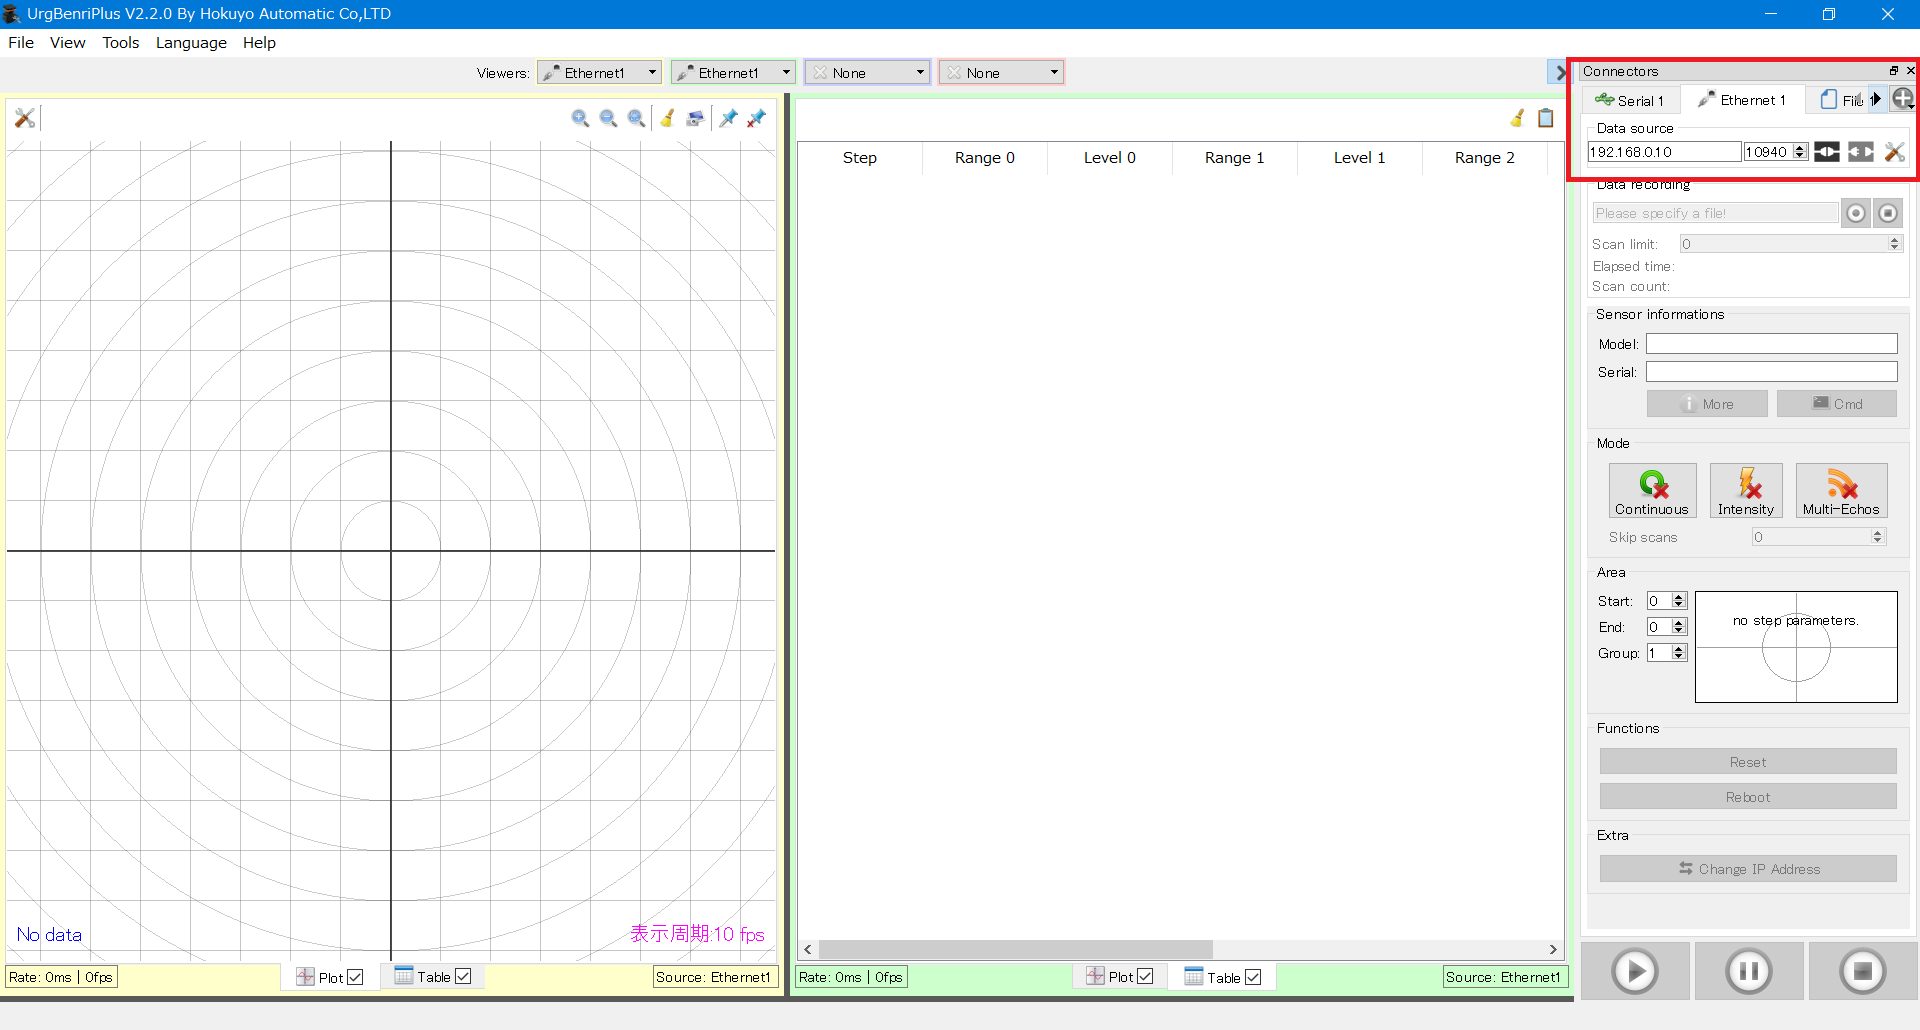Adjust Area End stepper
This screenshot has width=1920, height=1030.
click(1679, 627)
